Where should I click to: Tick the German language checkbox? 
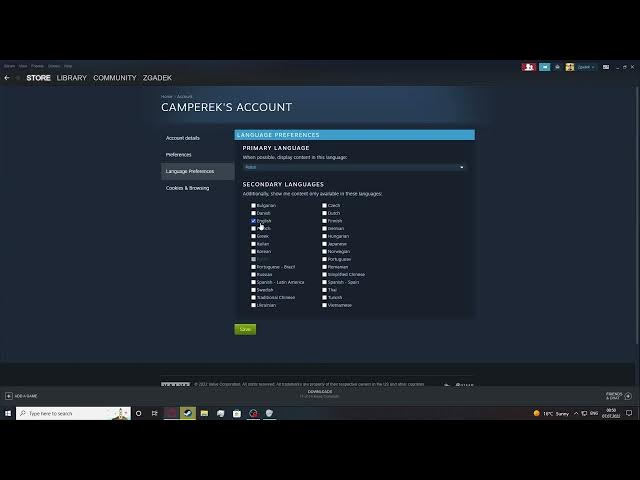tap(324, 229)
